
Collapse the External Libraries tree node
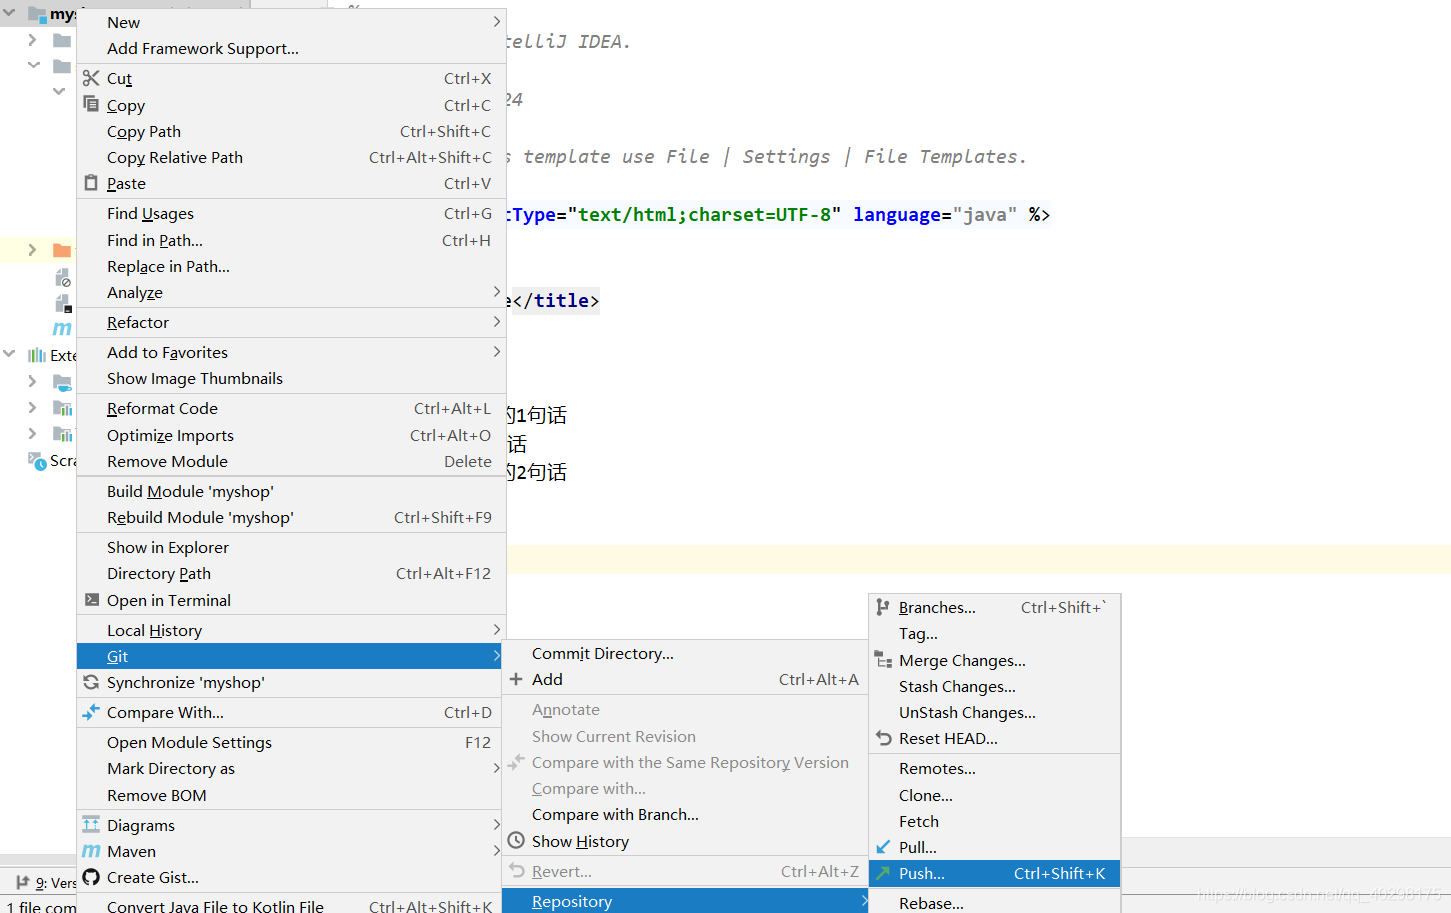point(10,354)
